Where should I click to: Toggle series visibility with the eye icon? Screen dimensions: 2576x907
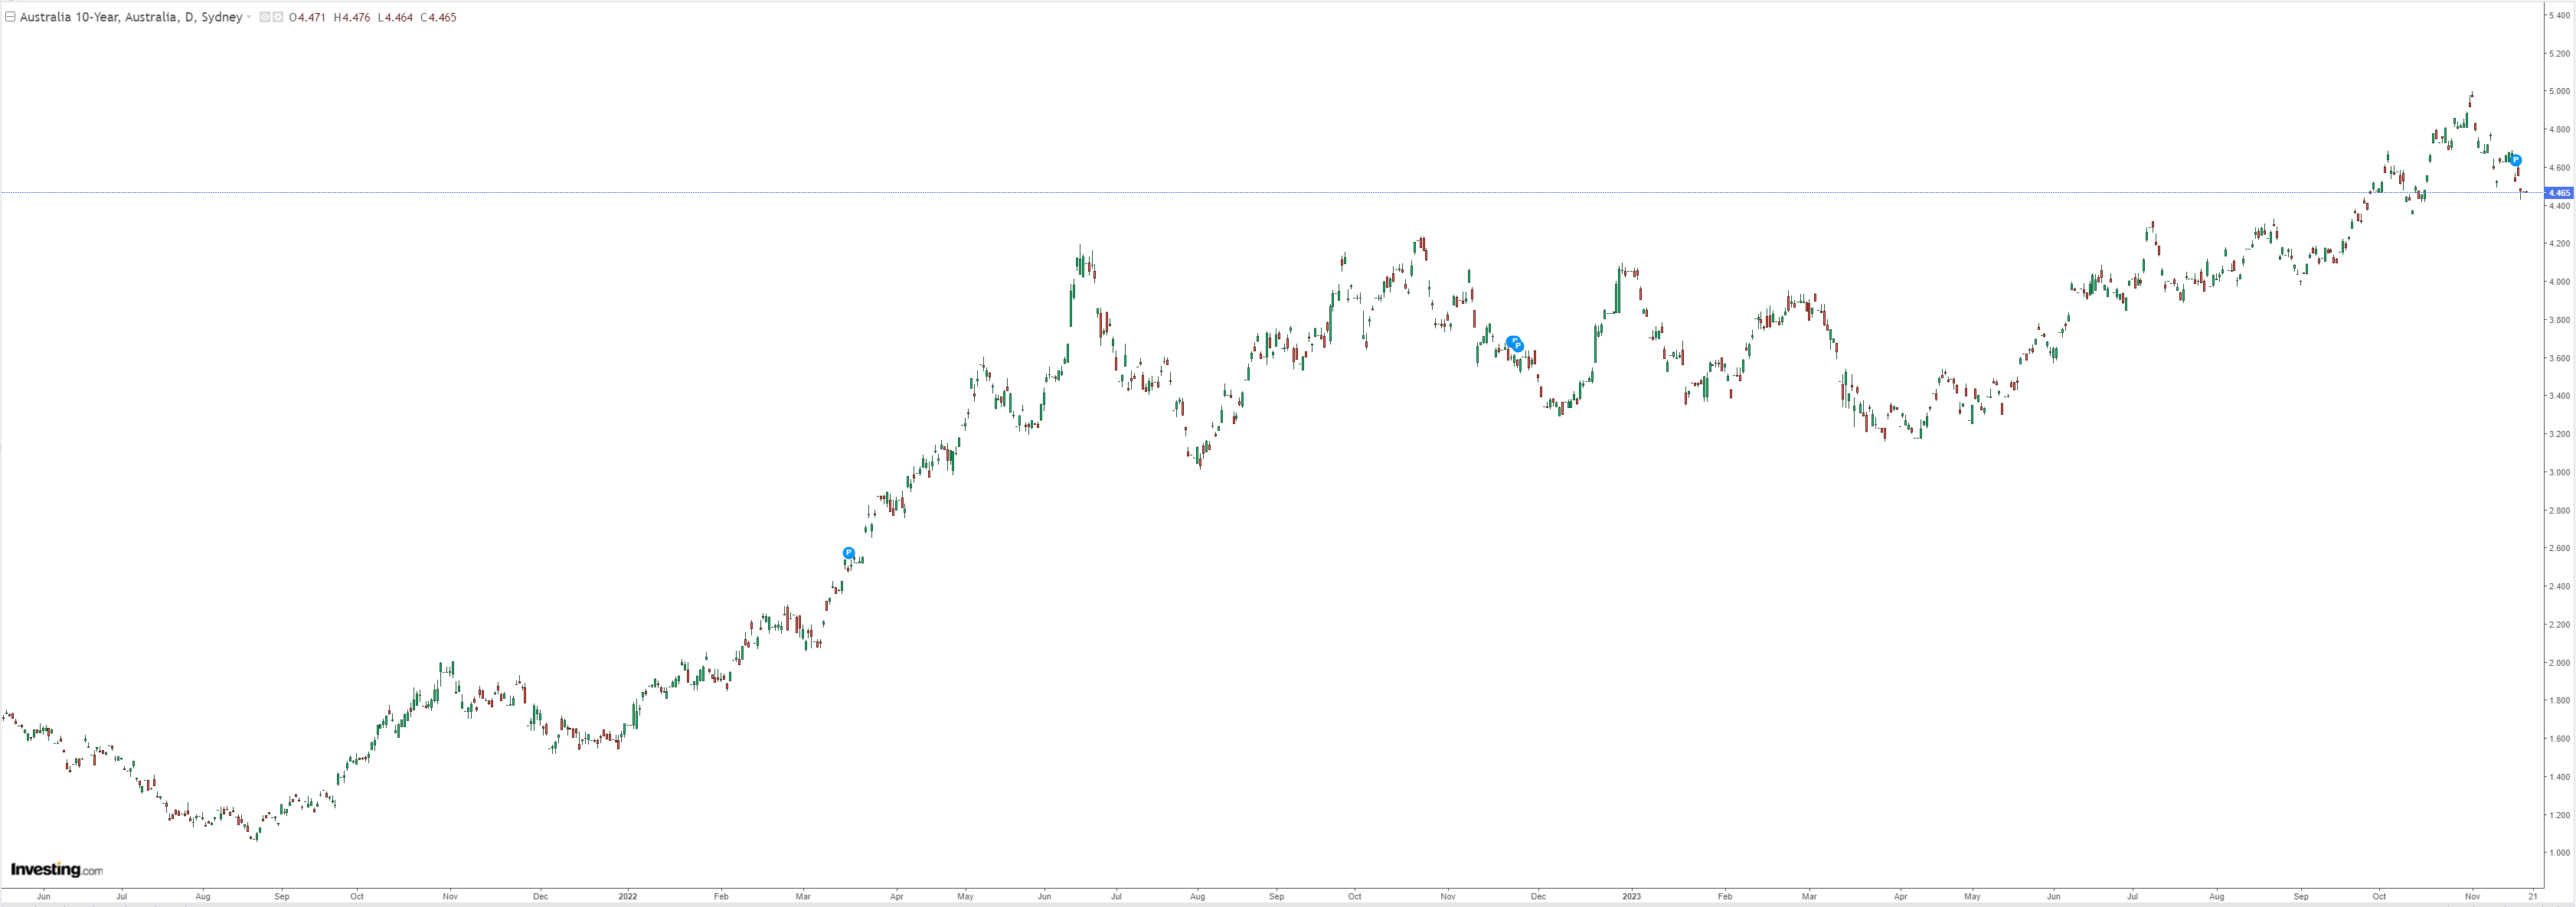pyautogui.click(x=265, y=17)
